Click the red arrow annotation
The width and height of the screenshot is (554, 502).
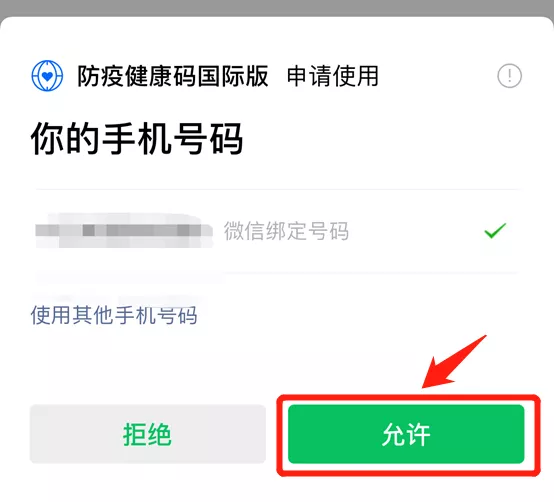[453, 362]
